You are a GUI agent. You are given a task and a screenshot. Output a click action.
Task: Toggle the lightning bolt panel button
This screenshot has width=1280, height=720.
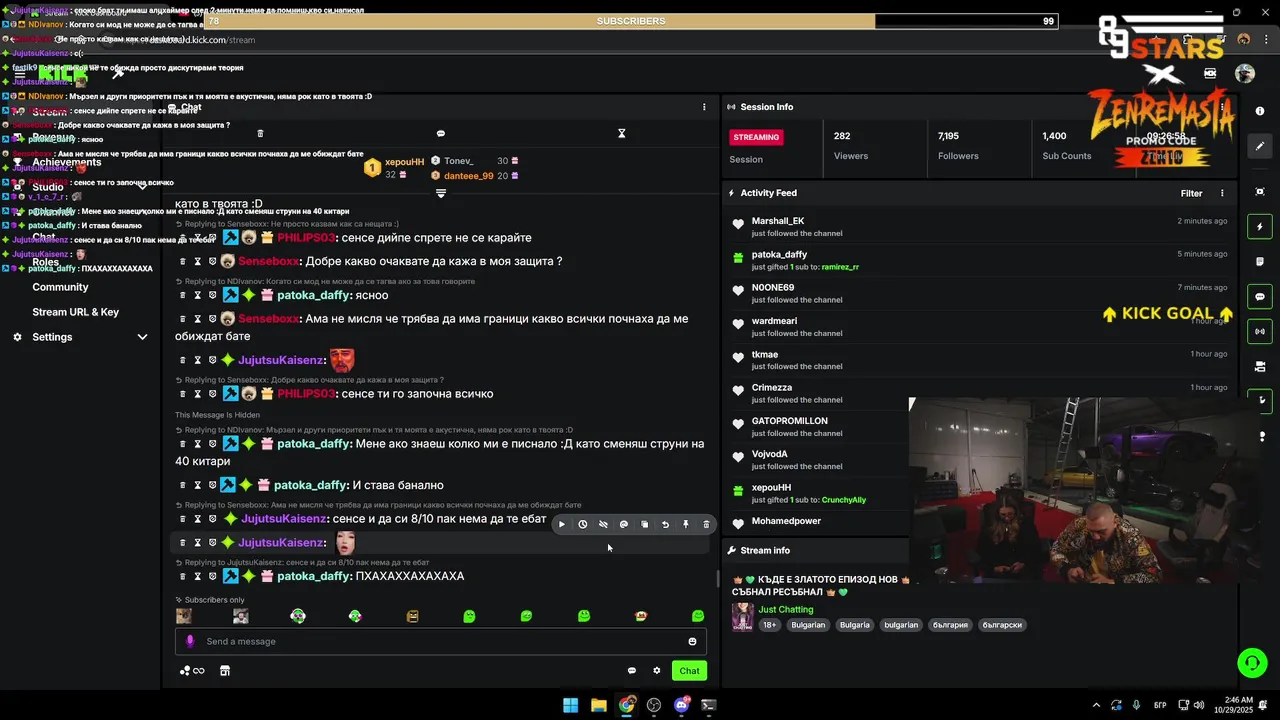point(1260,227)
